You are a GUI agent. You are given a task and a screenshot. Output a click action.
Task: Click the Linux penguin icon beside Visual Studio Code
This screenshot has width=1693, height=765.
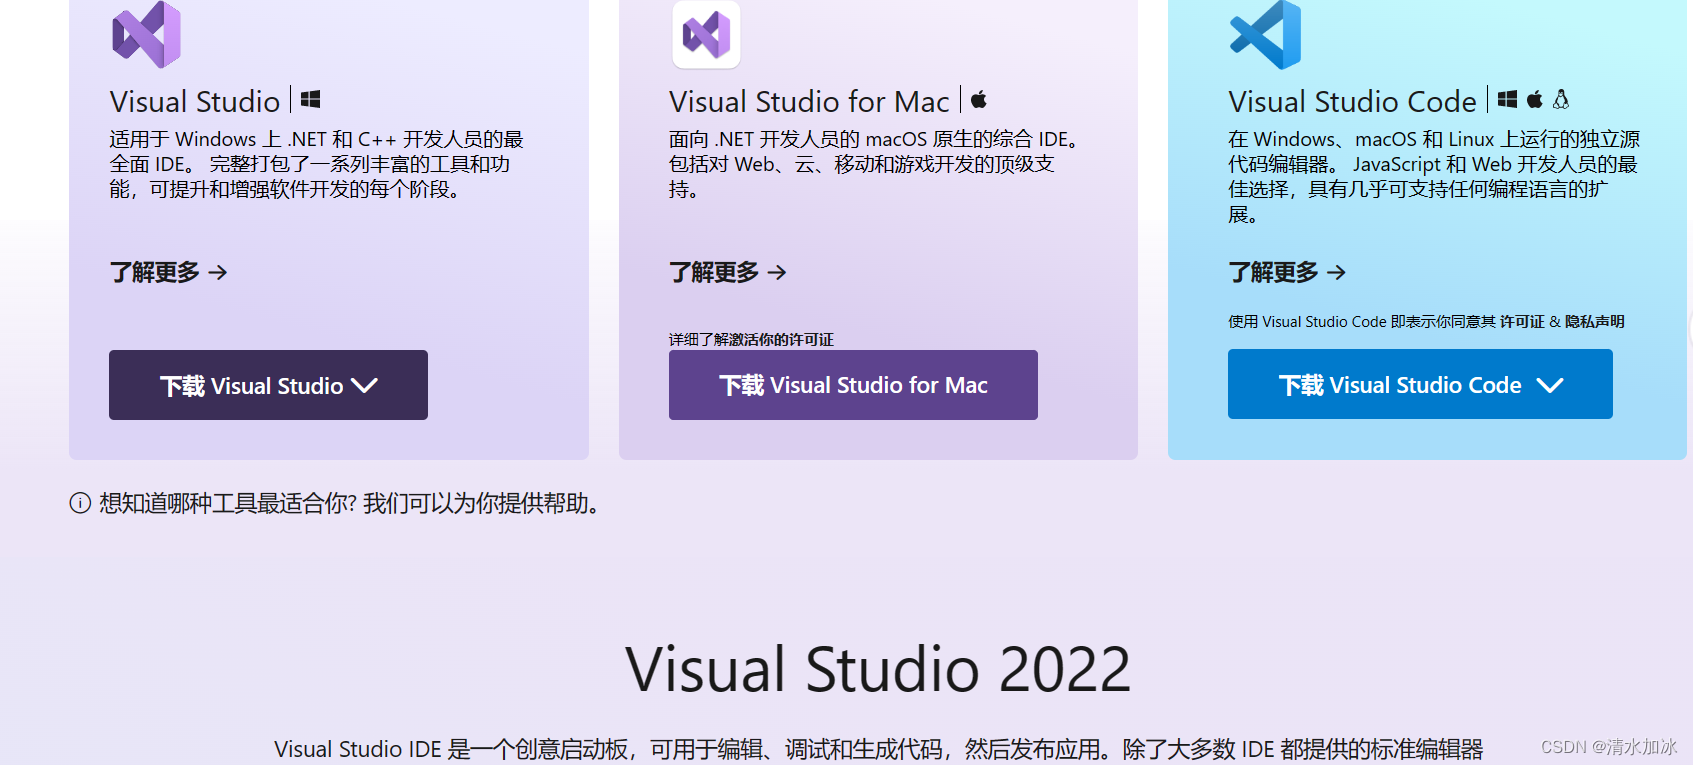click(1561, 99)
